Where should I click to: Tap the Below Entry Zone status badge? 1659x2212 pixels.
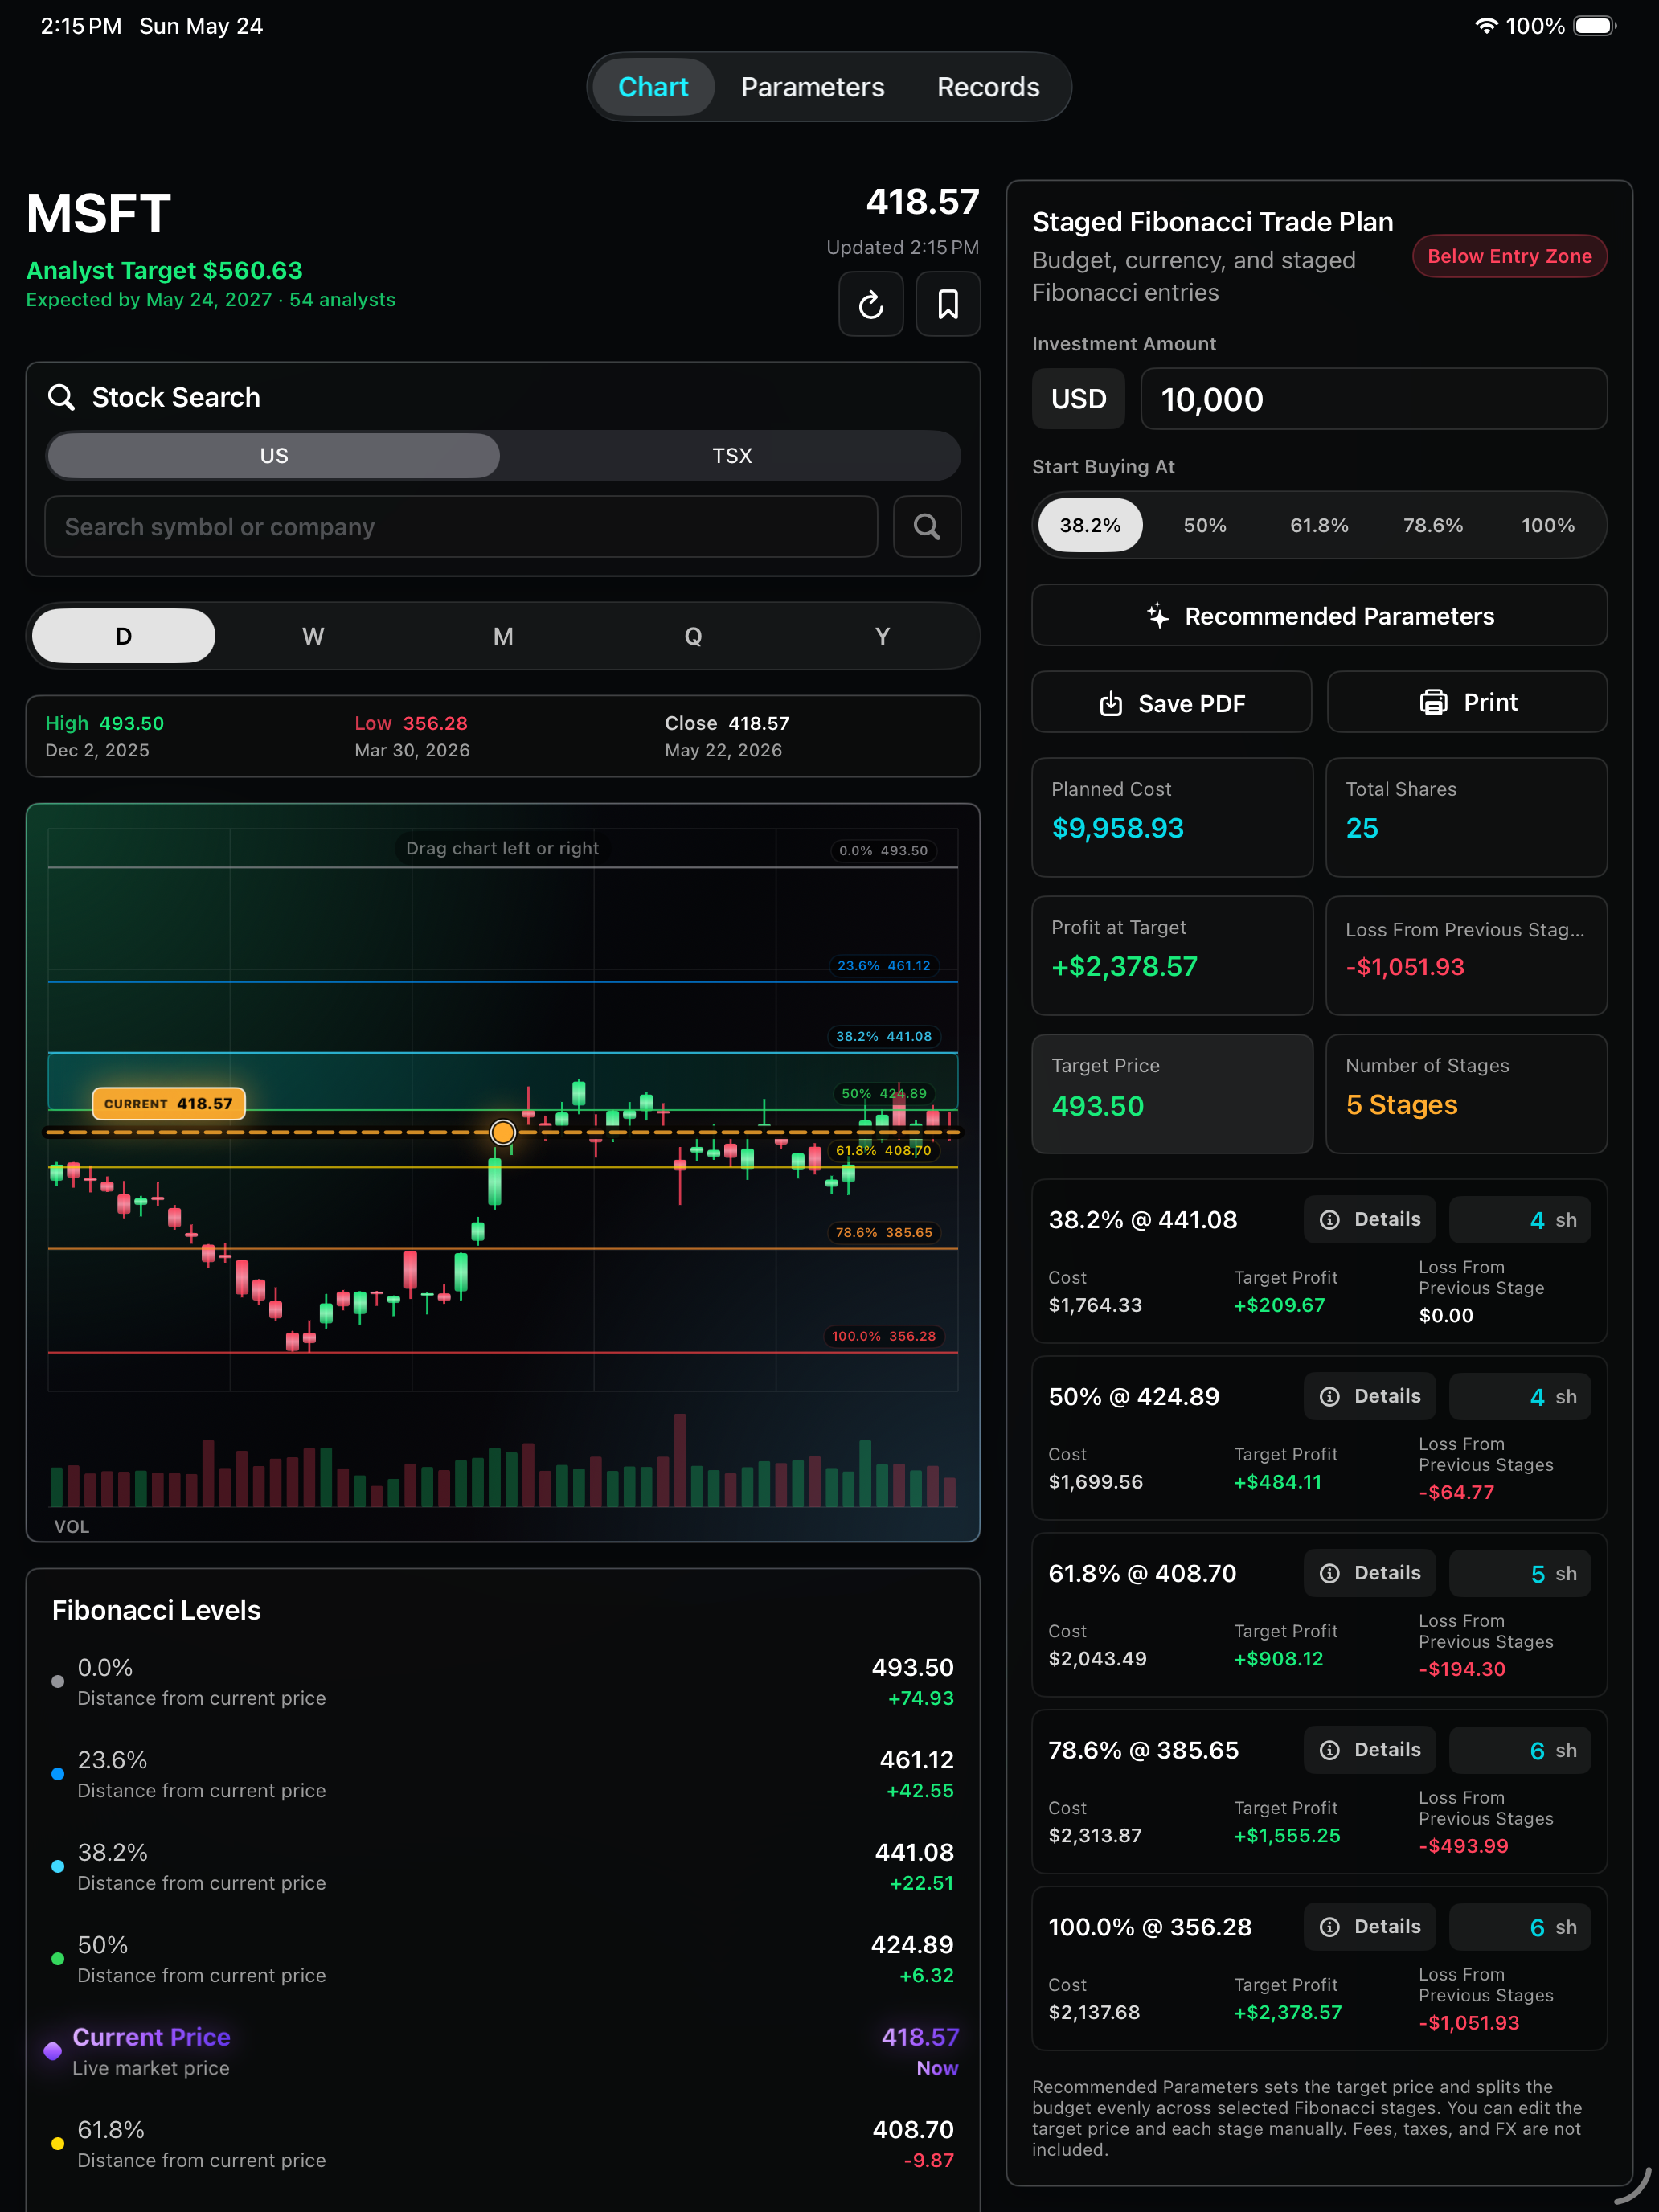pyautogui.click(x=1509, y=257)
